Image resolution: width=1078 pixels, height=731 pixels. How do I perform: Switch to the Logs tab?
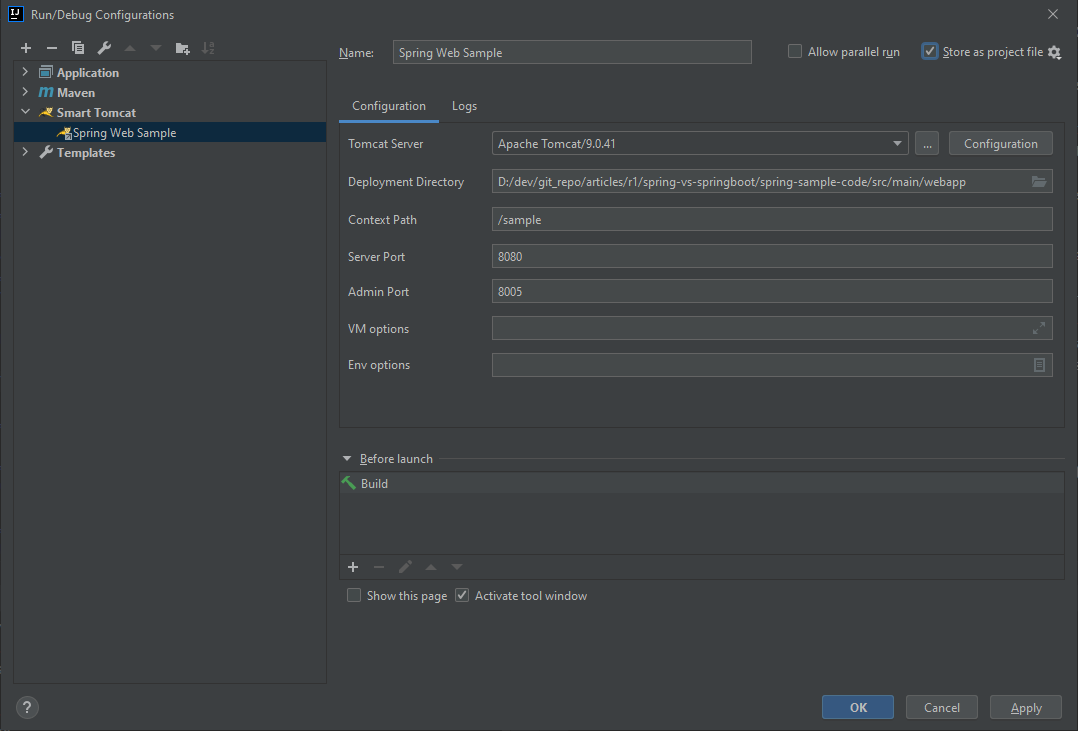point(464,106)
